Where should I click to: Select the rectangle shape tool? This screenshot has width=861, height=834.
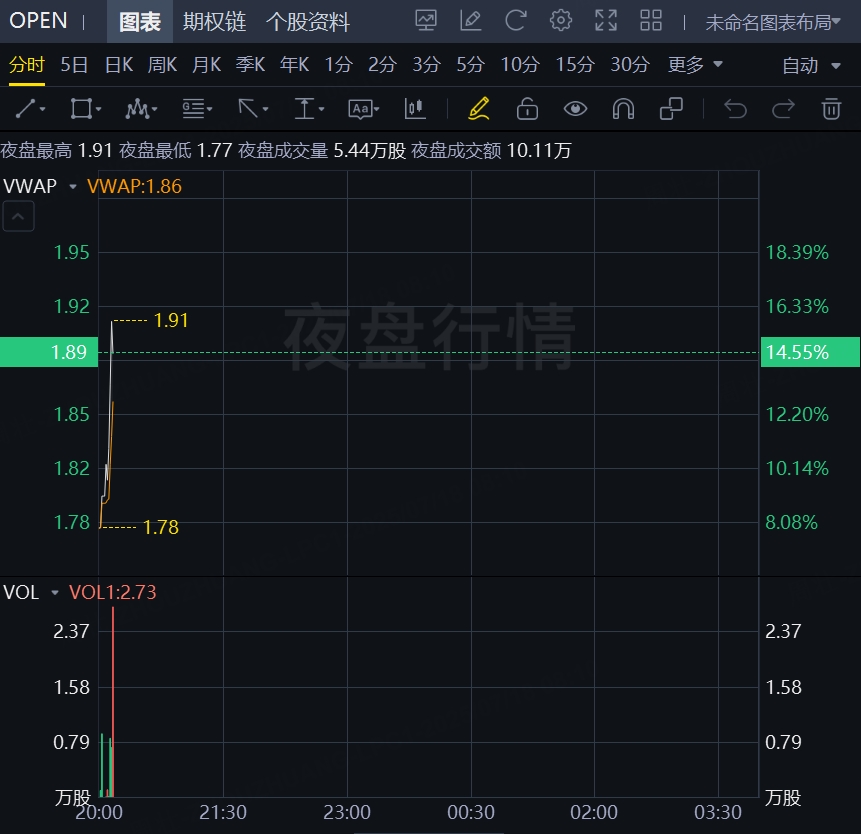click(85, 108)
